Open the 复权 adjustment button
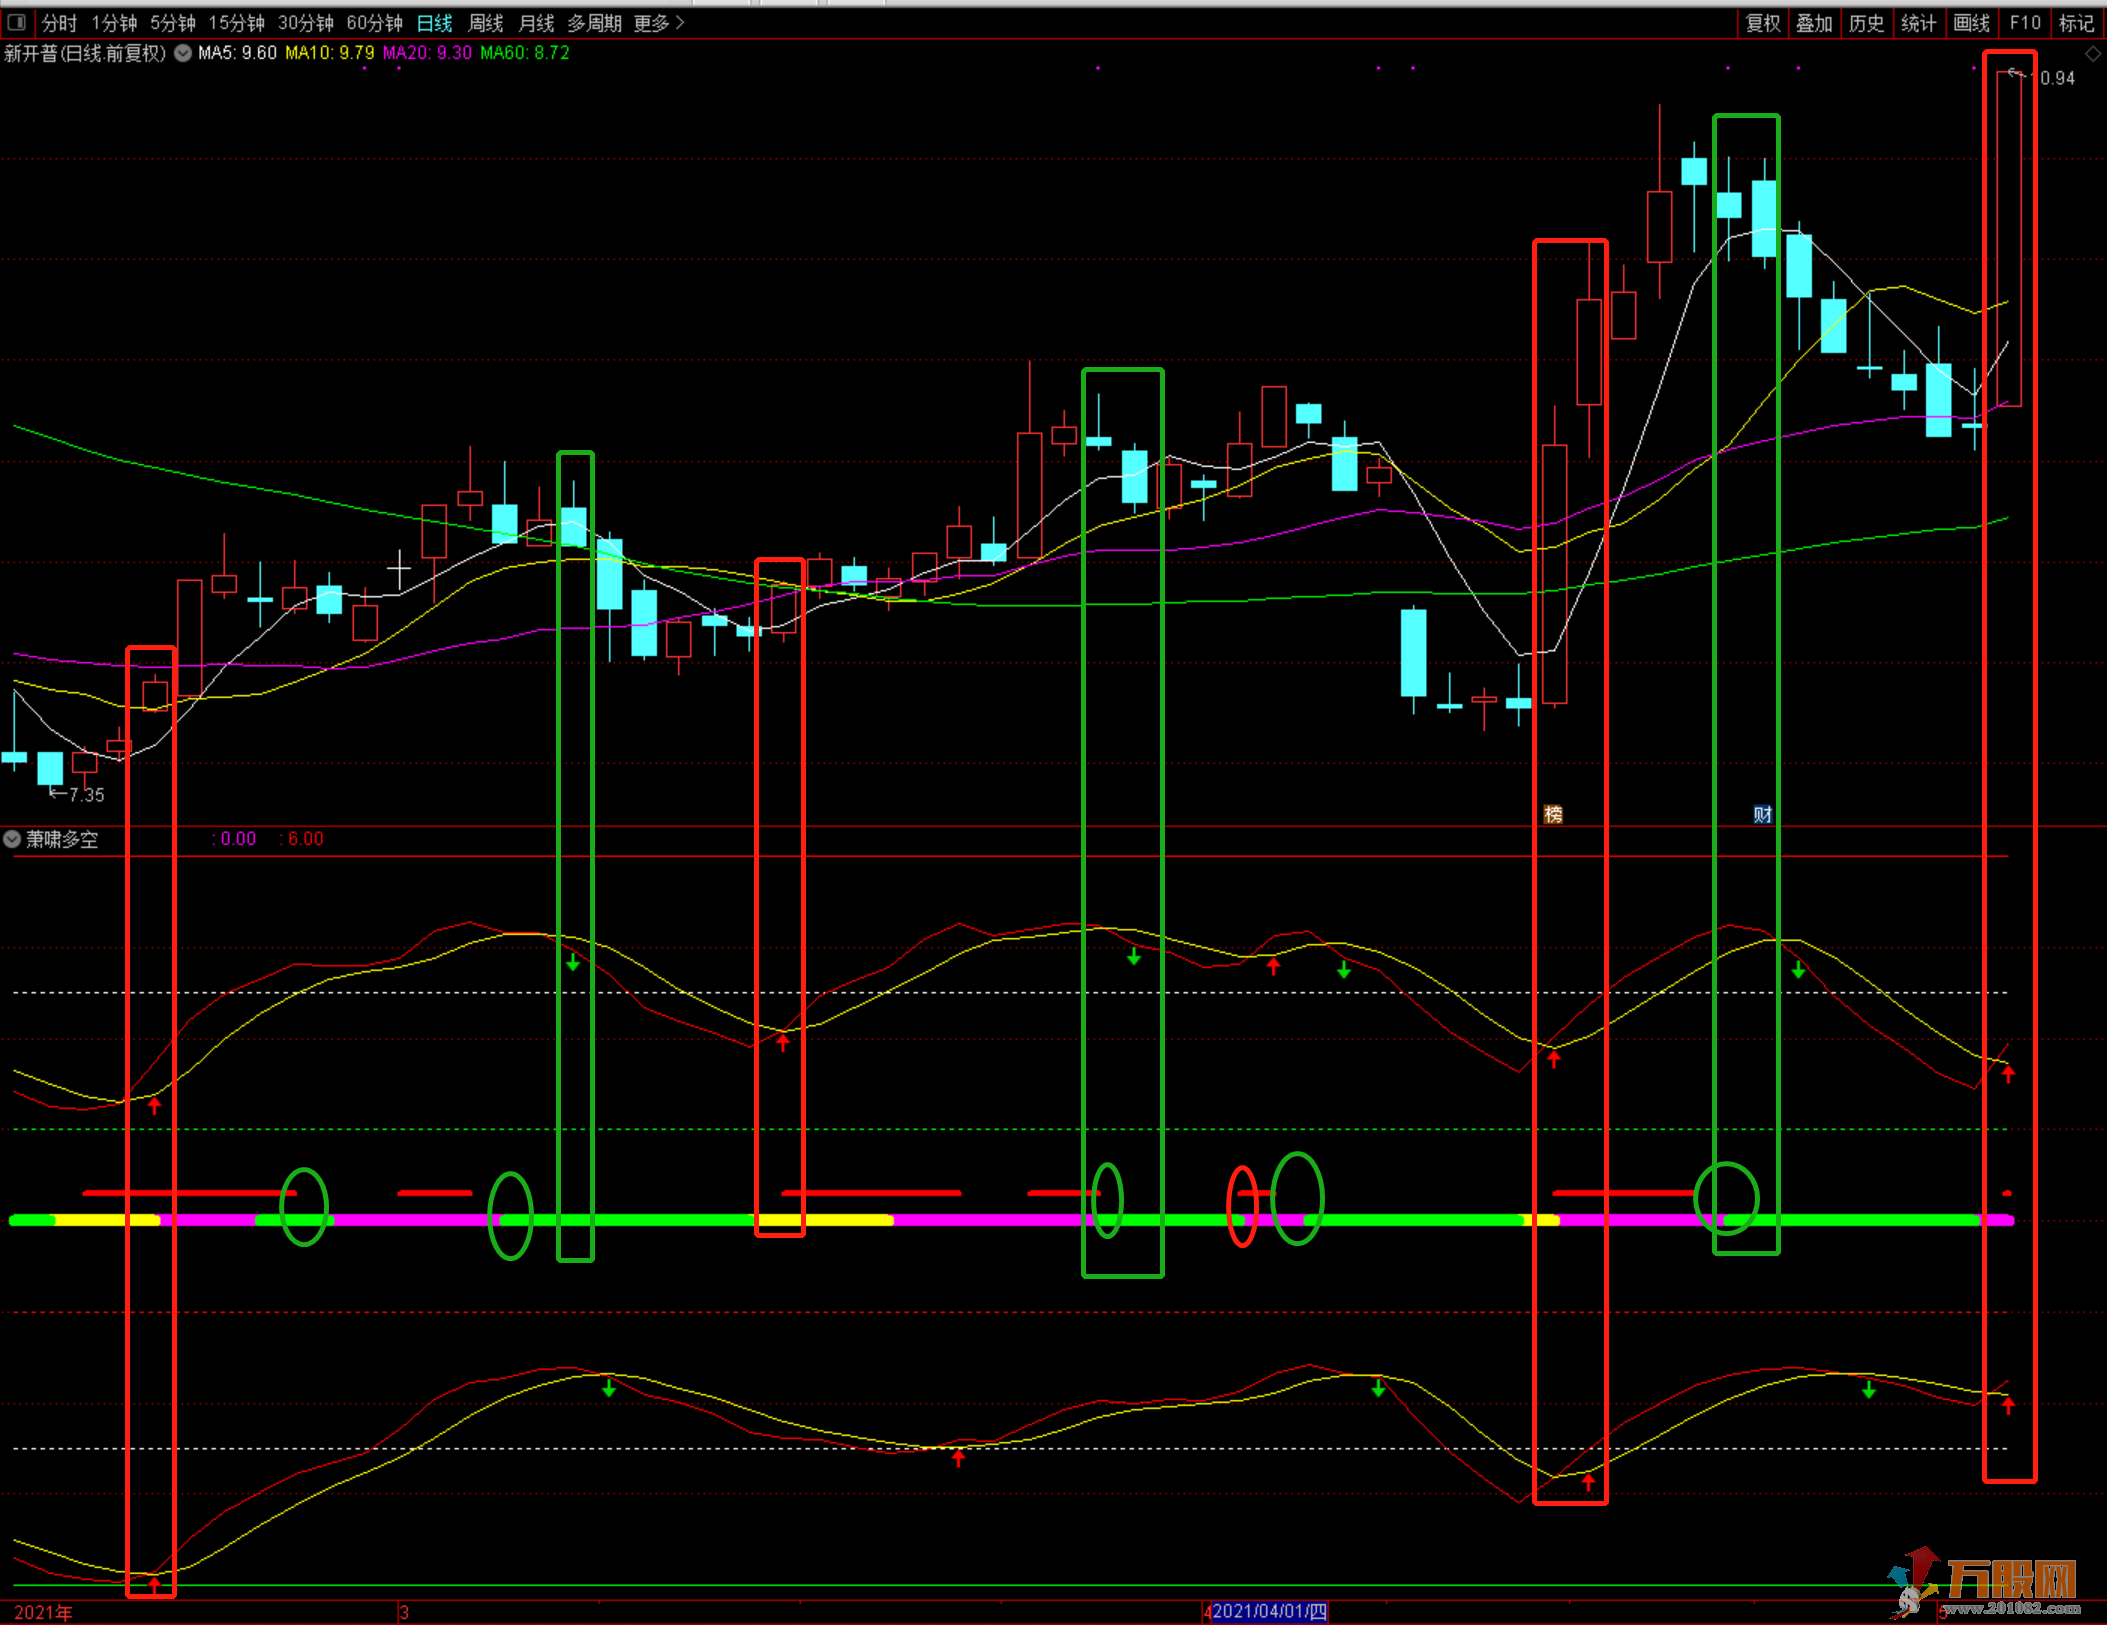The image size is (2107, 1625). 1763,23
